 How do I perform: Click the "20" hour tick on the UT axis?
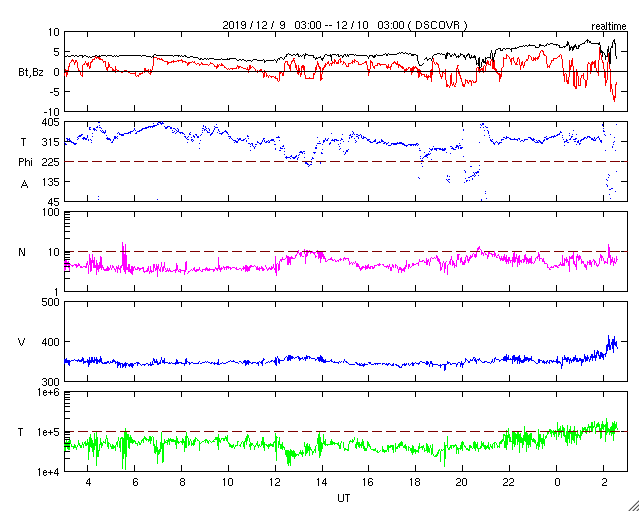462,483
